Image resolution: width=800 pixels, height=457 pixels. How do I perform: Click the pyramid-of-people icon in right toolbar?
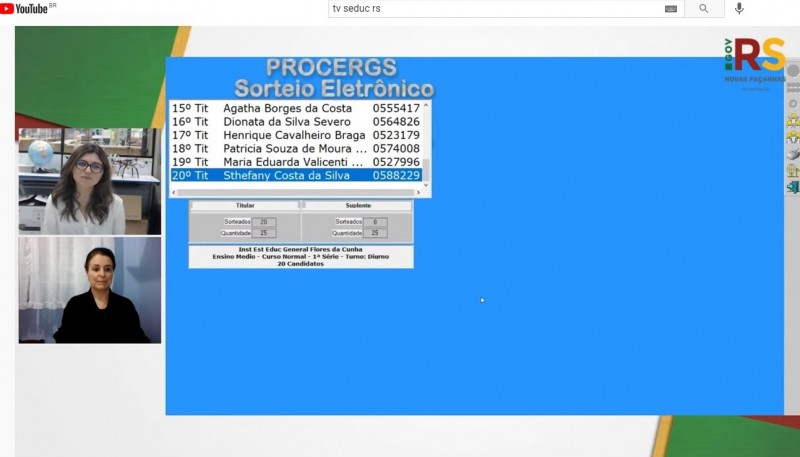pos(793,120)
